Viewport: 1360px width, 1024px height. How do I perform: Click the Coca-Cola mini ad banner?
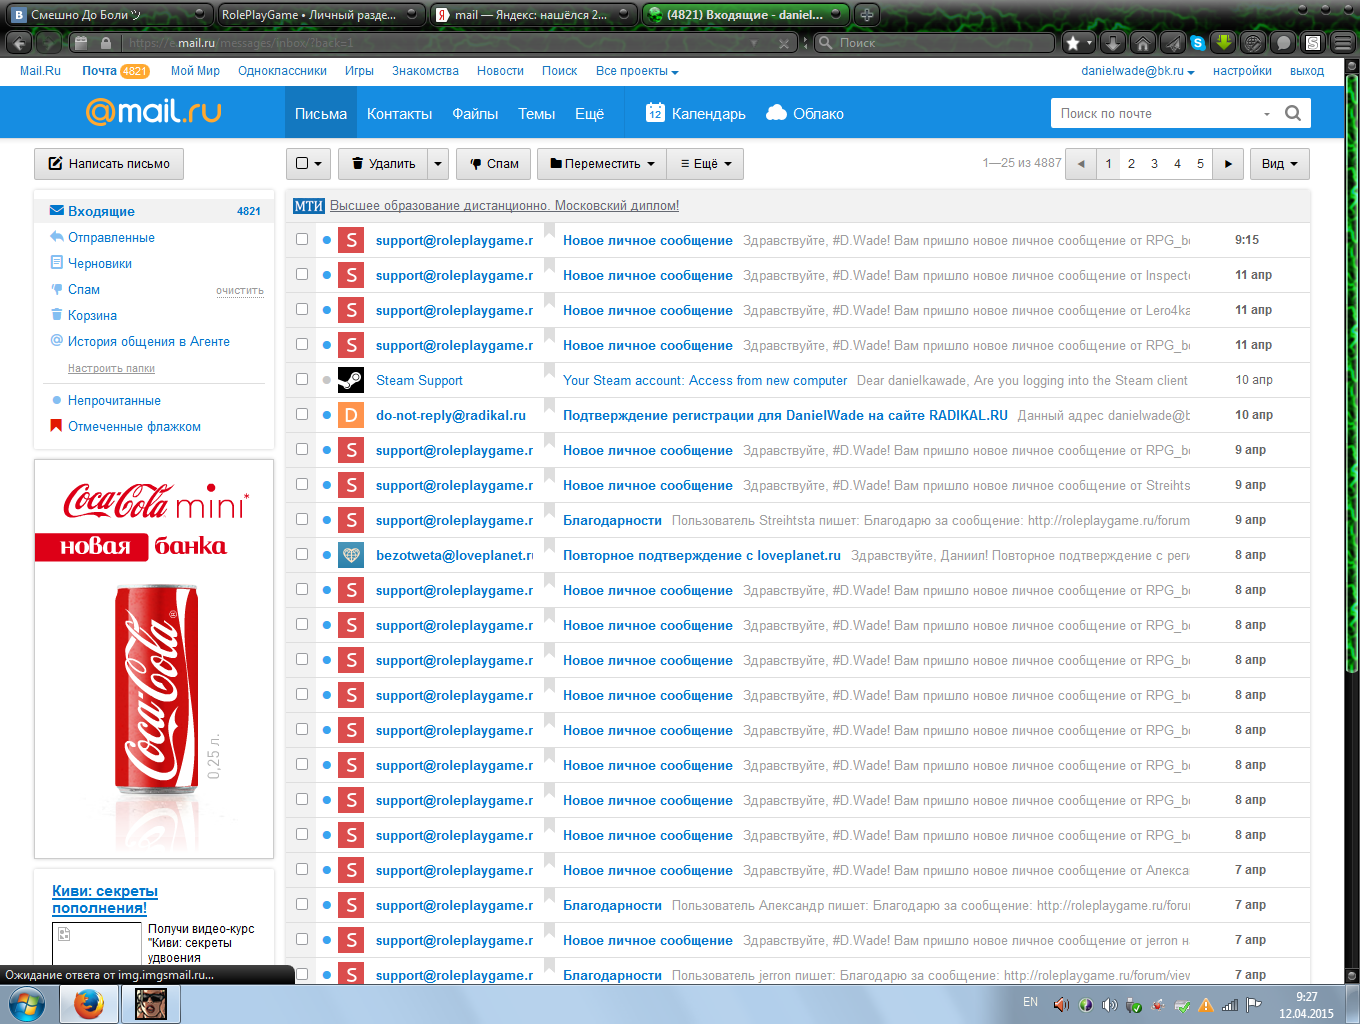pyautogui.click(x=154, y=659)
